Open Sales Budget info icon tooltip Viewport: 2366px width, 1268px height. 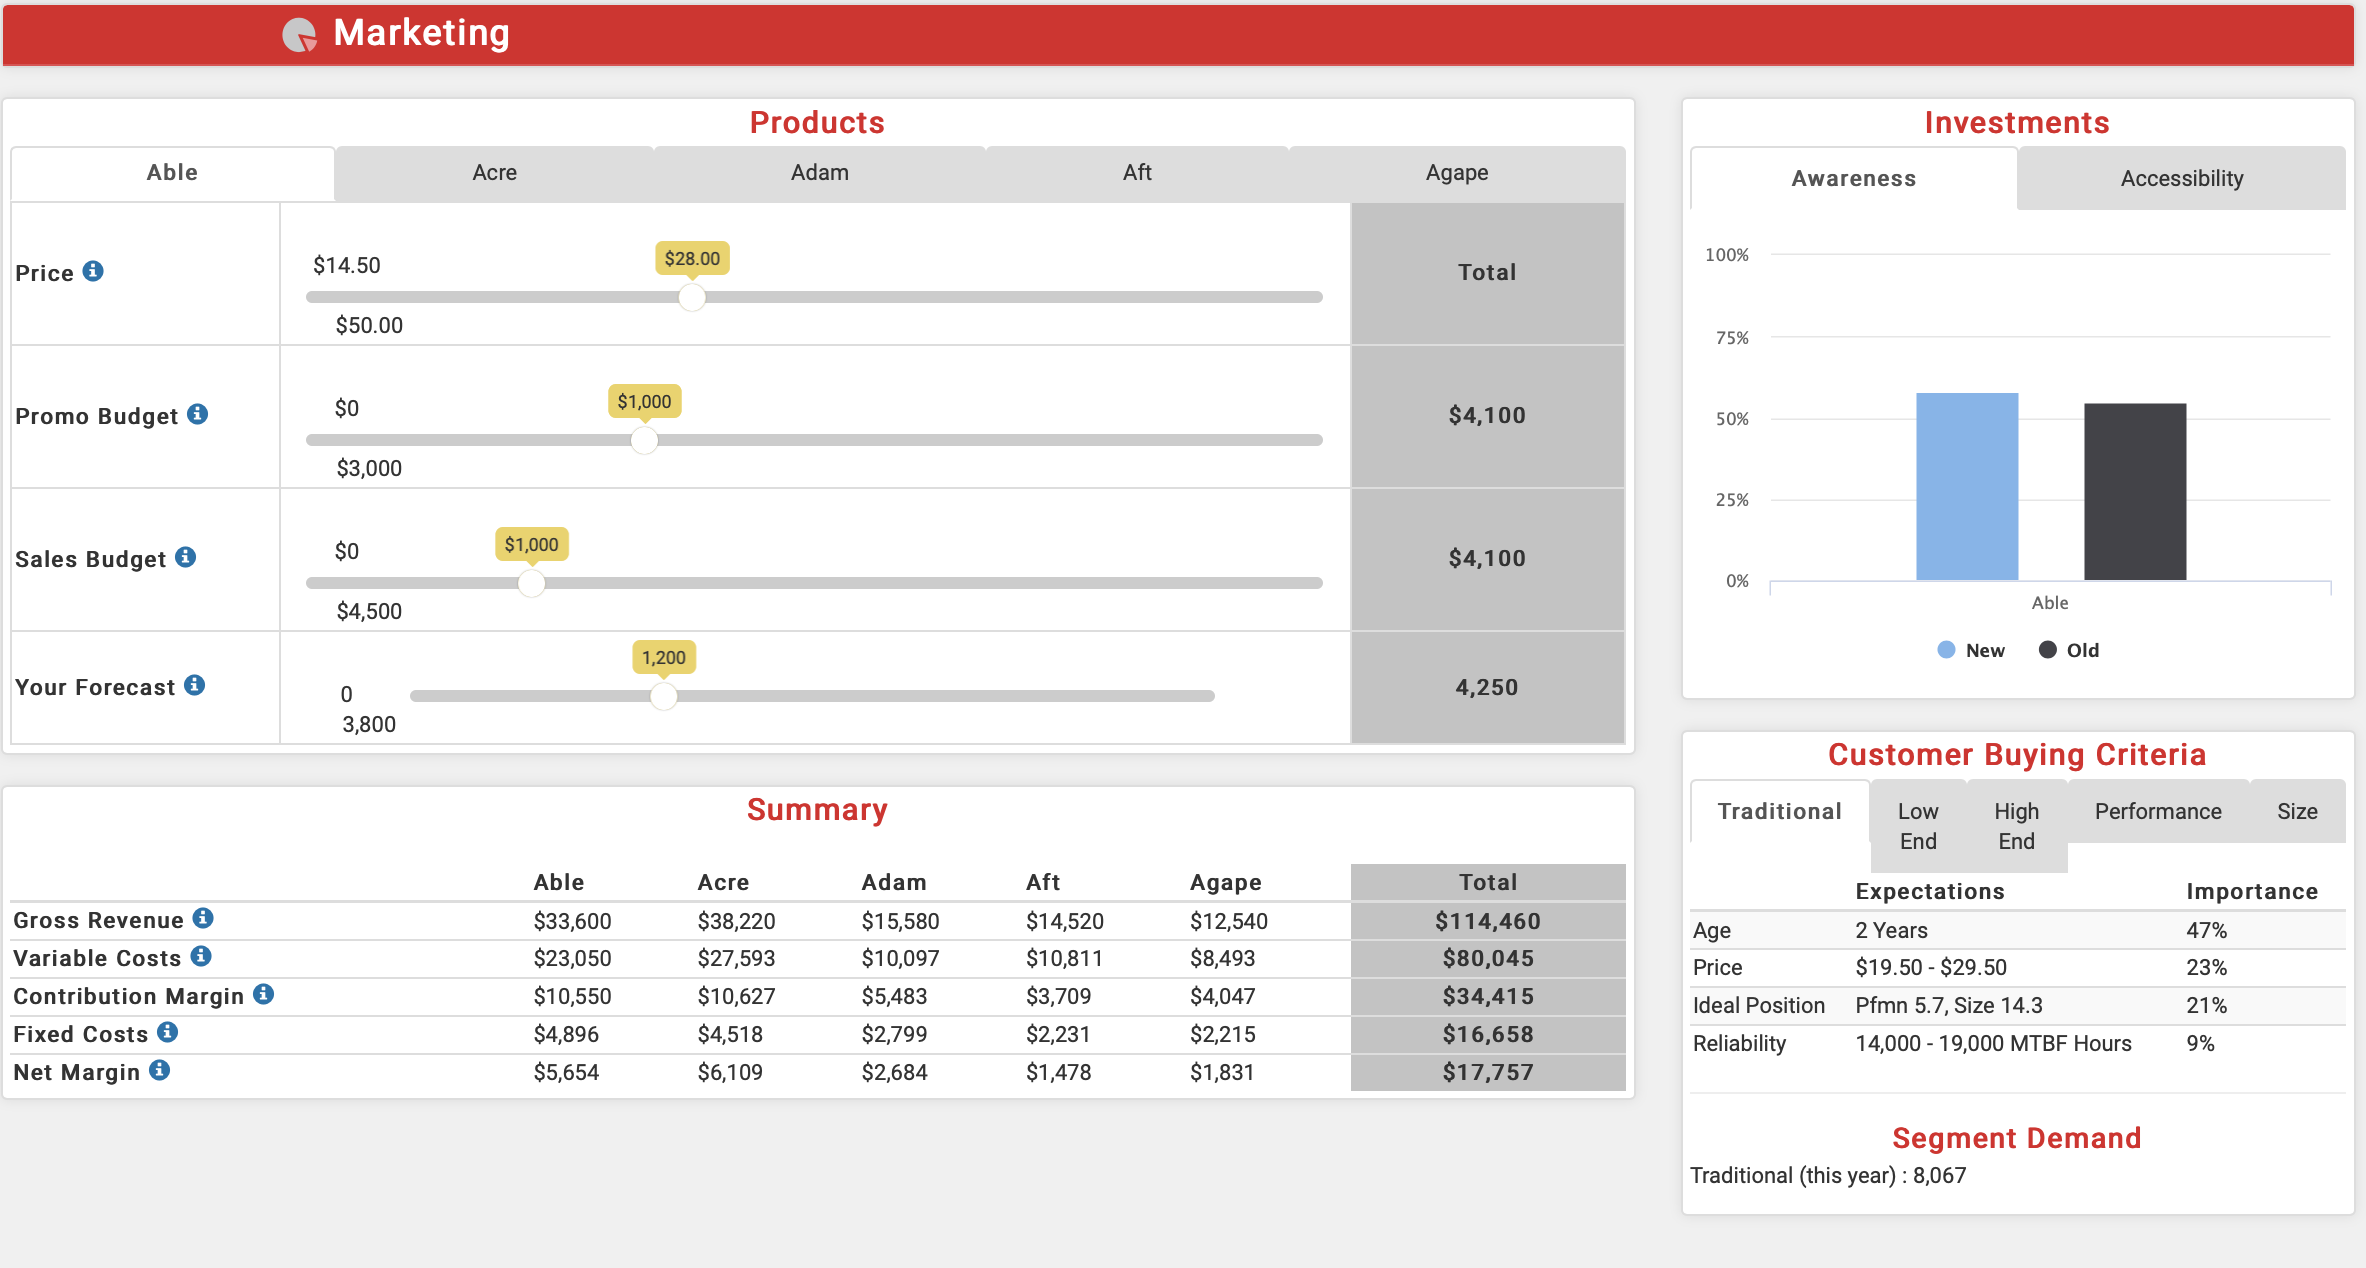pyautogui.click(x=186, y=557)
